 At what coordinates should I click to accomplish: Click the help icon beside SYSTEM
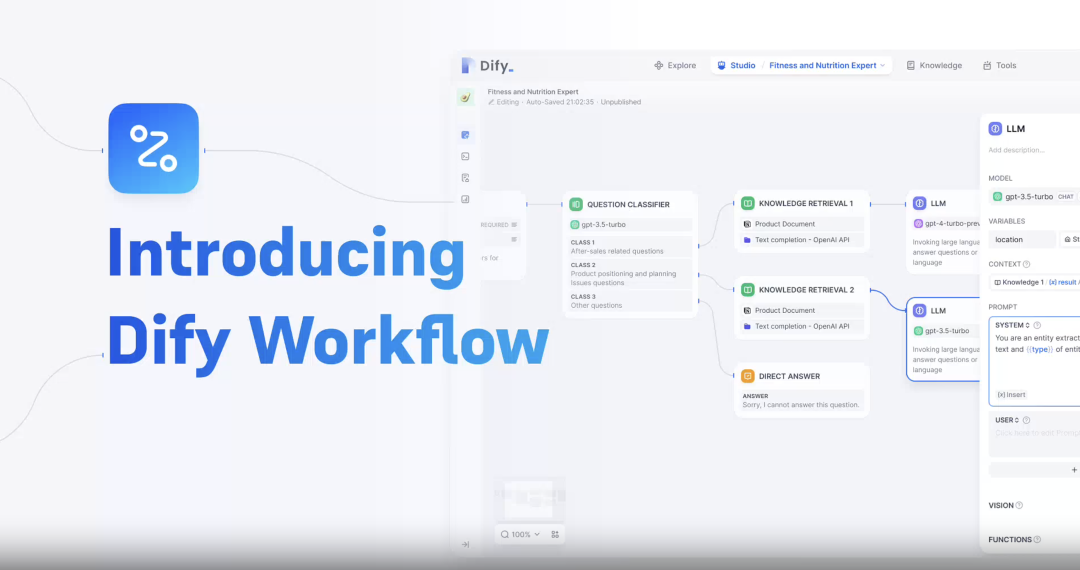pyautogui.click(x=1037, y=325)
